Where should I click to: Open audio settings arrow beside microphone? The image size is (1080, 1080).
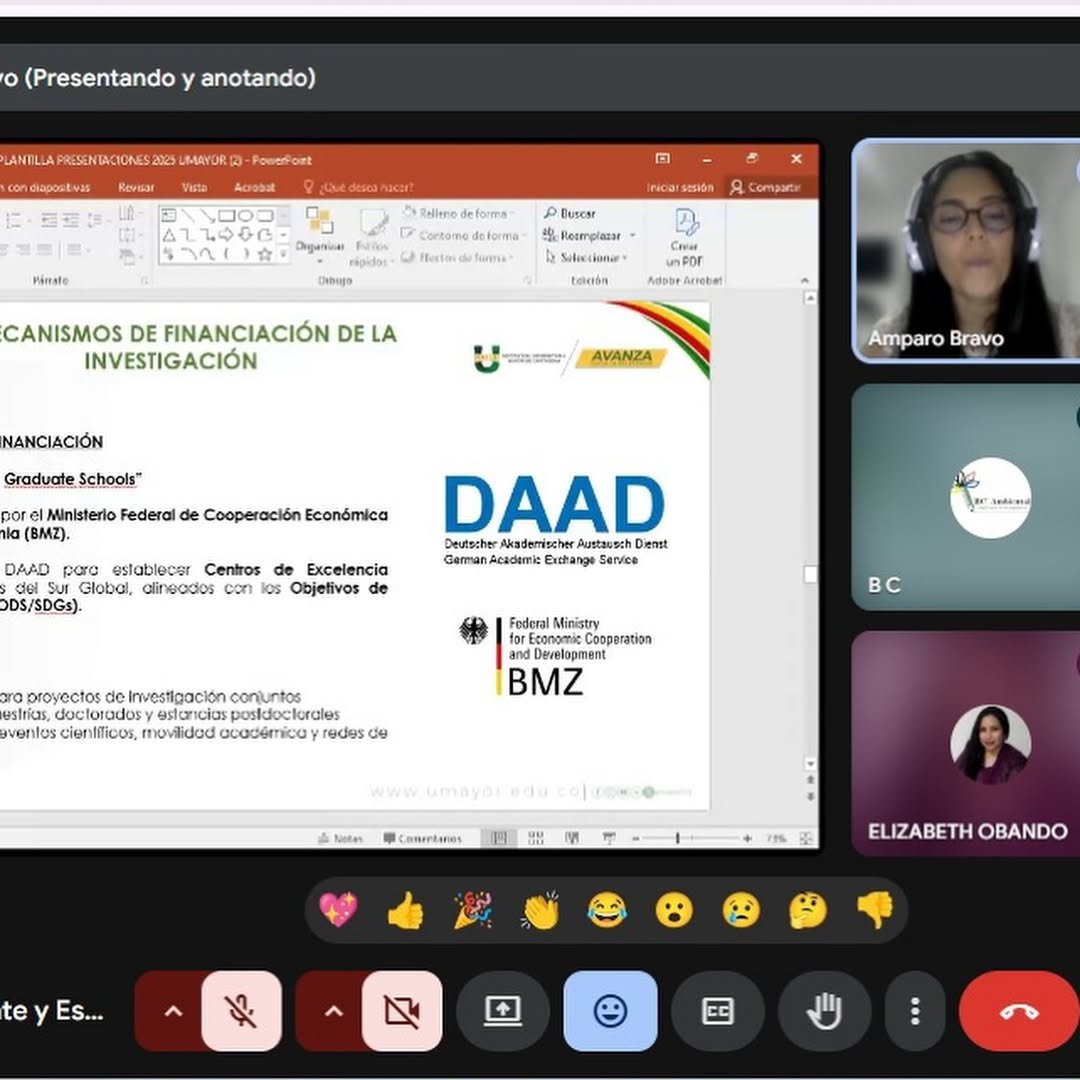(173, 1011)
